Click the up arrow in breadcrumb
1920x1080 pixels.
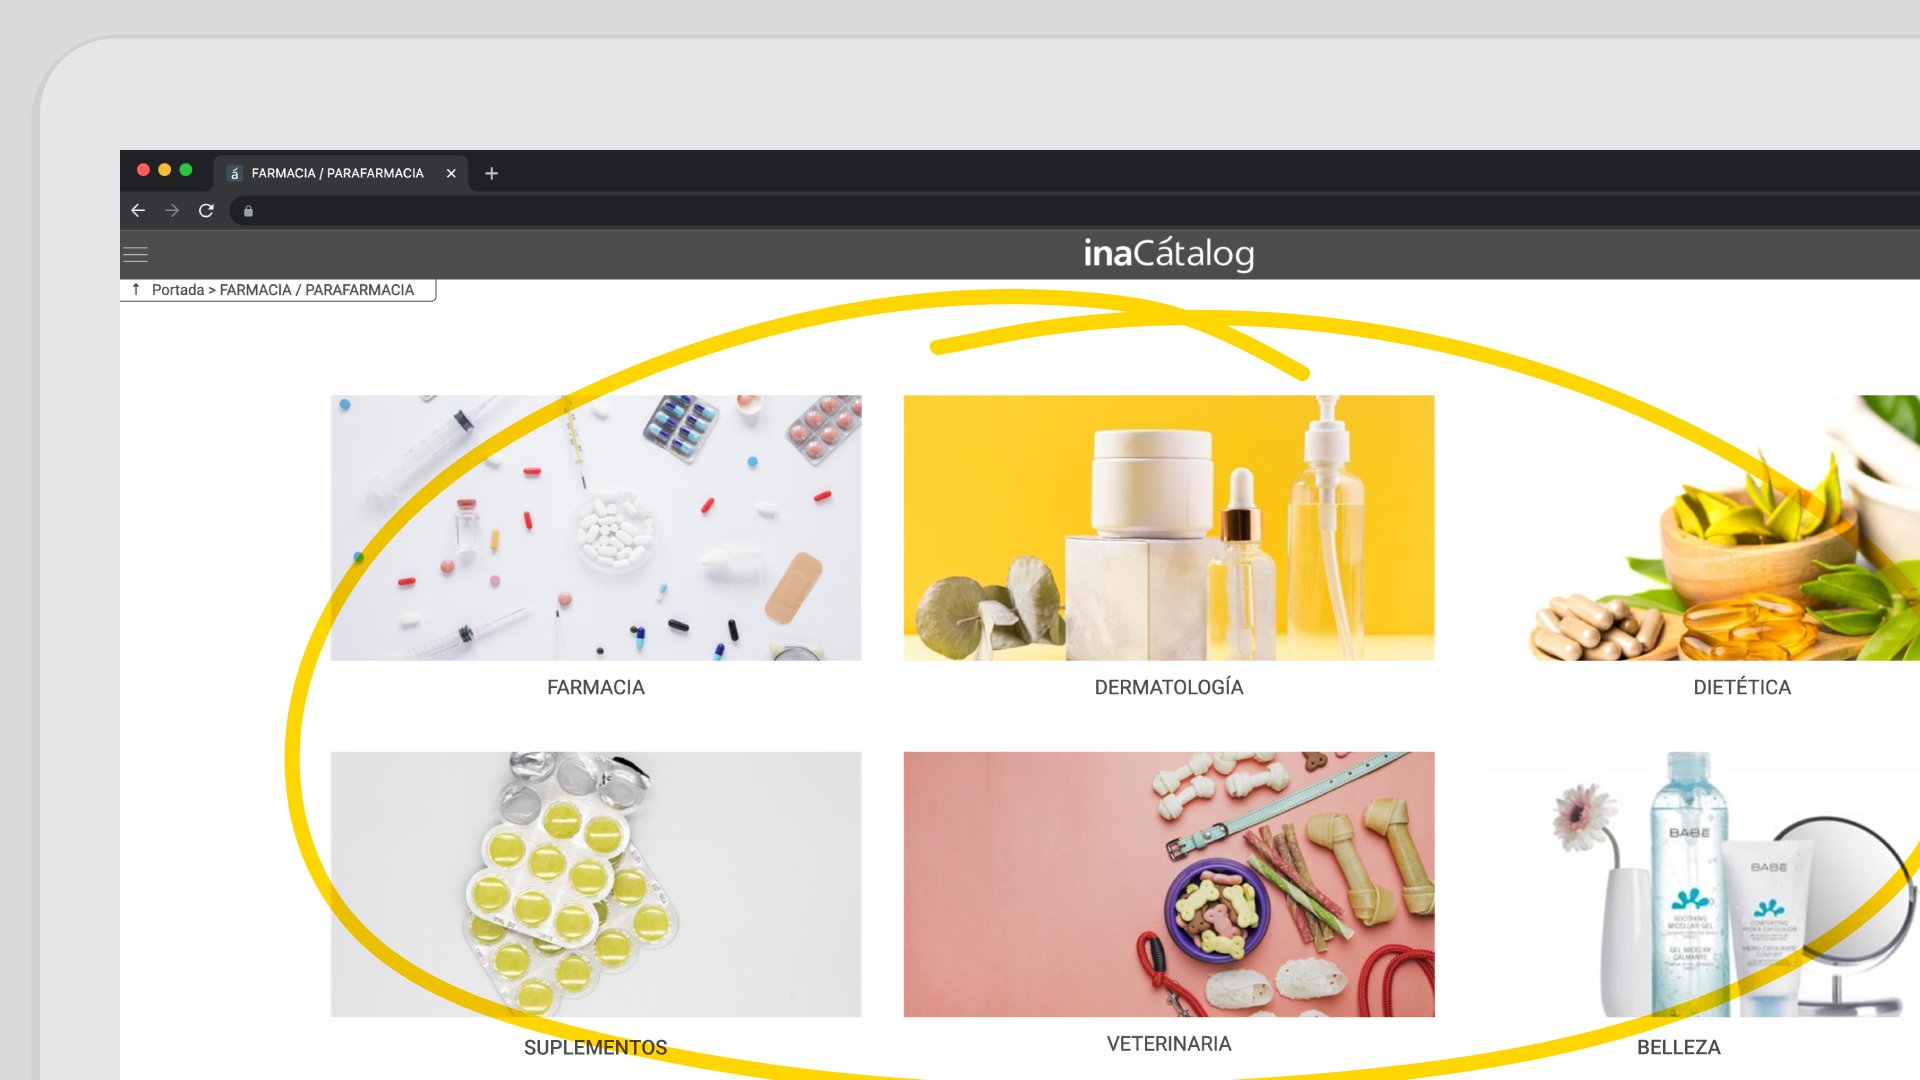136,289
